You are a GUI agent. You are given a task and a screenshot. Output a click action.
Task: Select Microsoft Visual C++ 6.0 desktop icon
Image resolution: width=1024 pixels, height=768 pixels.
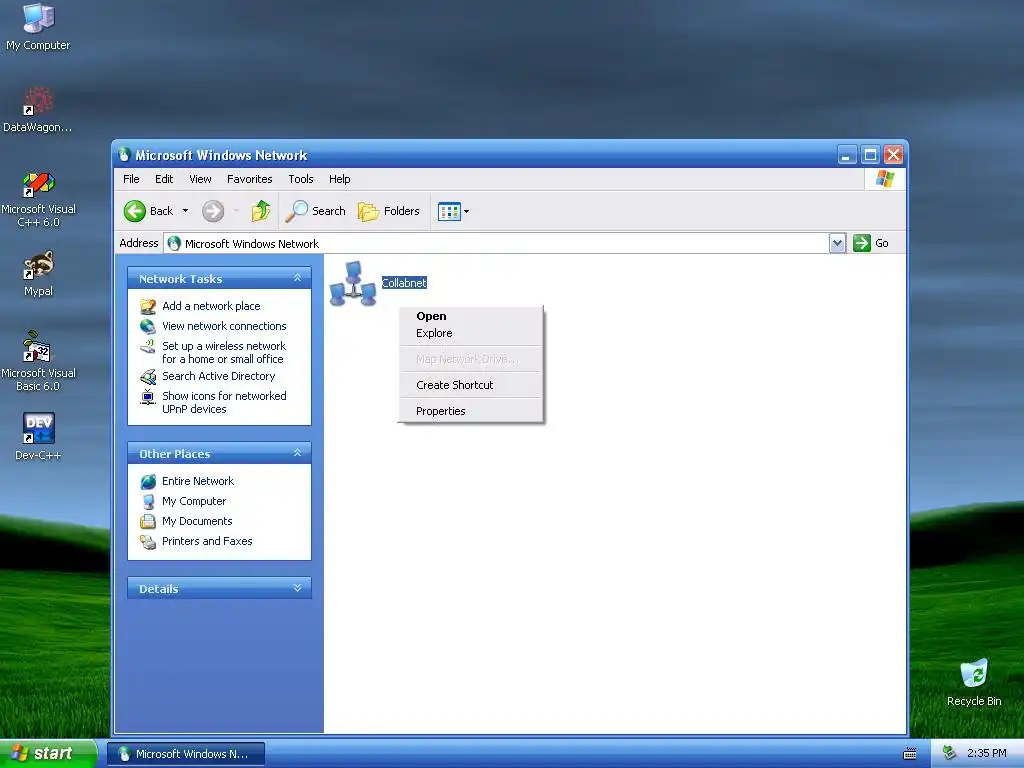[38, 199]
